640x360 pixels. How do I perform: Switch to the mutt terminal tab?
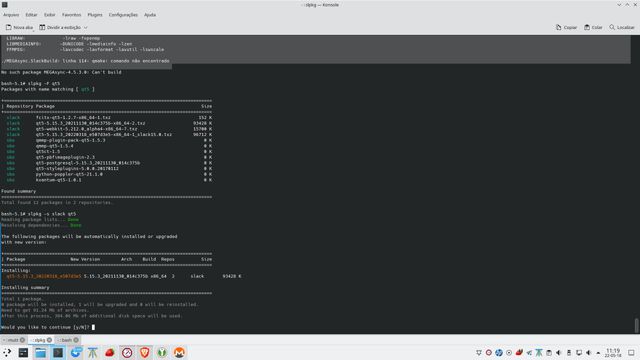coord(13,340)
